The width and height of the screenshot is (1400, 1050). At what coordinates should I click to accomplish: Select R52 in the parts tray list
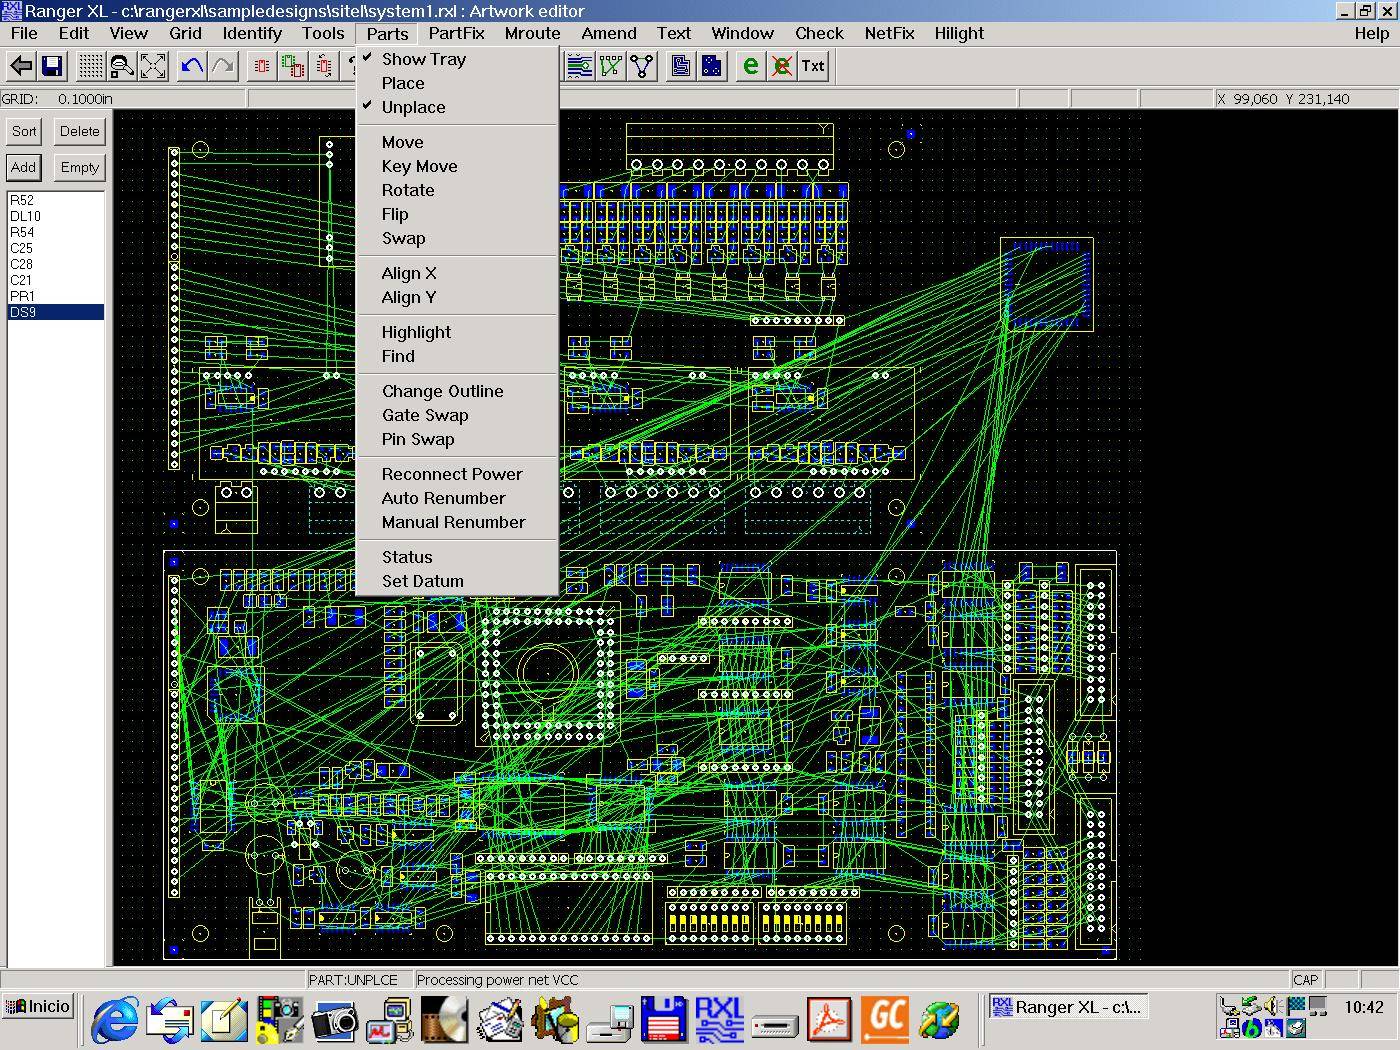point(55,200)
